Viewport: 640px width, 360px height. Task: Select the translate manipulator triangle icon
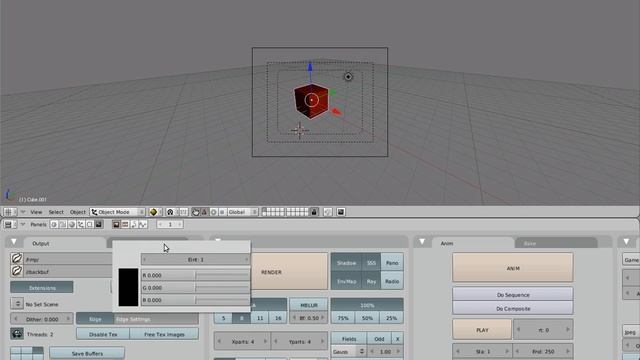click(204, 212)
